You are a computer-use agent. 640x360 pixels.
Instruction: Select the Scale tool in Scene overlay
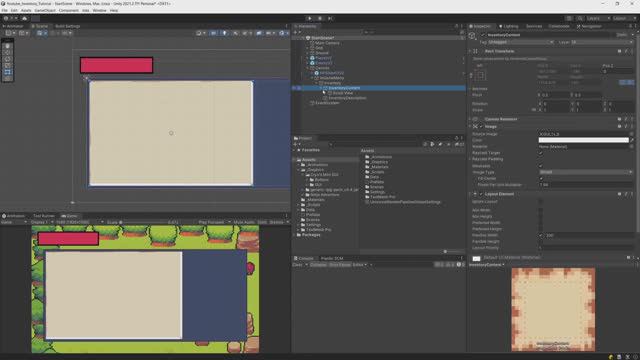pyautogui.click(x=7, y=66)
